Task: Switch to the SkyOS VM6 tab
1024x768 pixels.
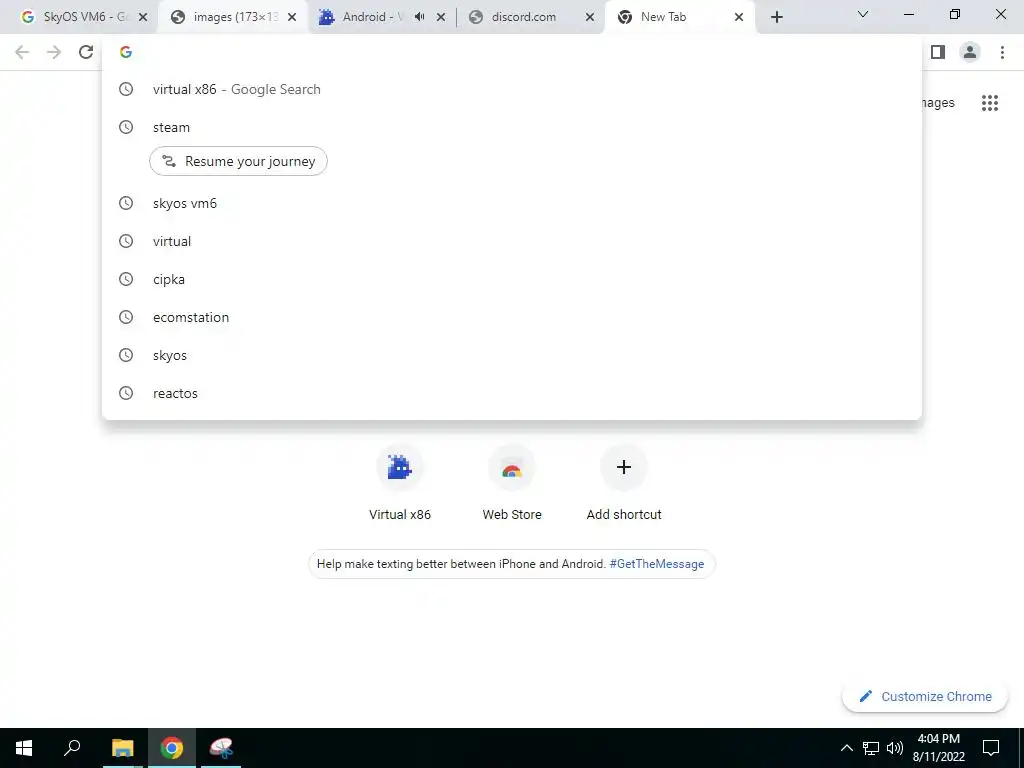Action: coord(78,17)
